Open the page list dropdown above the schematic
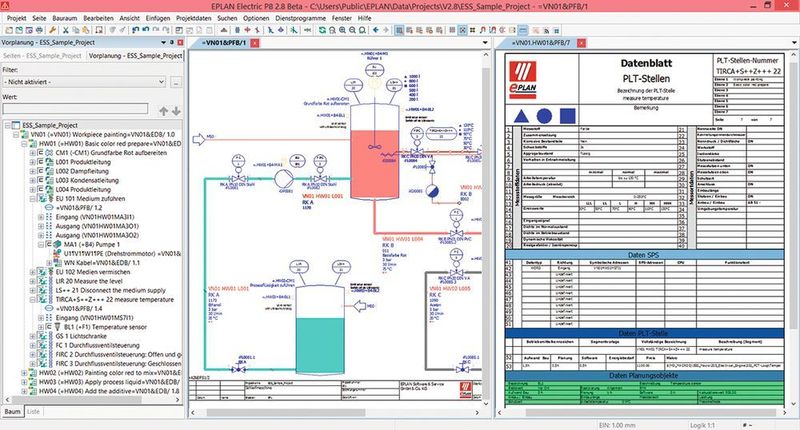The height and width of the screenshot is (430, 800). tap(485, 43)
